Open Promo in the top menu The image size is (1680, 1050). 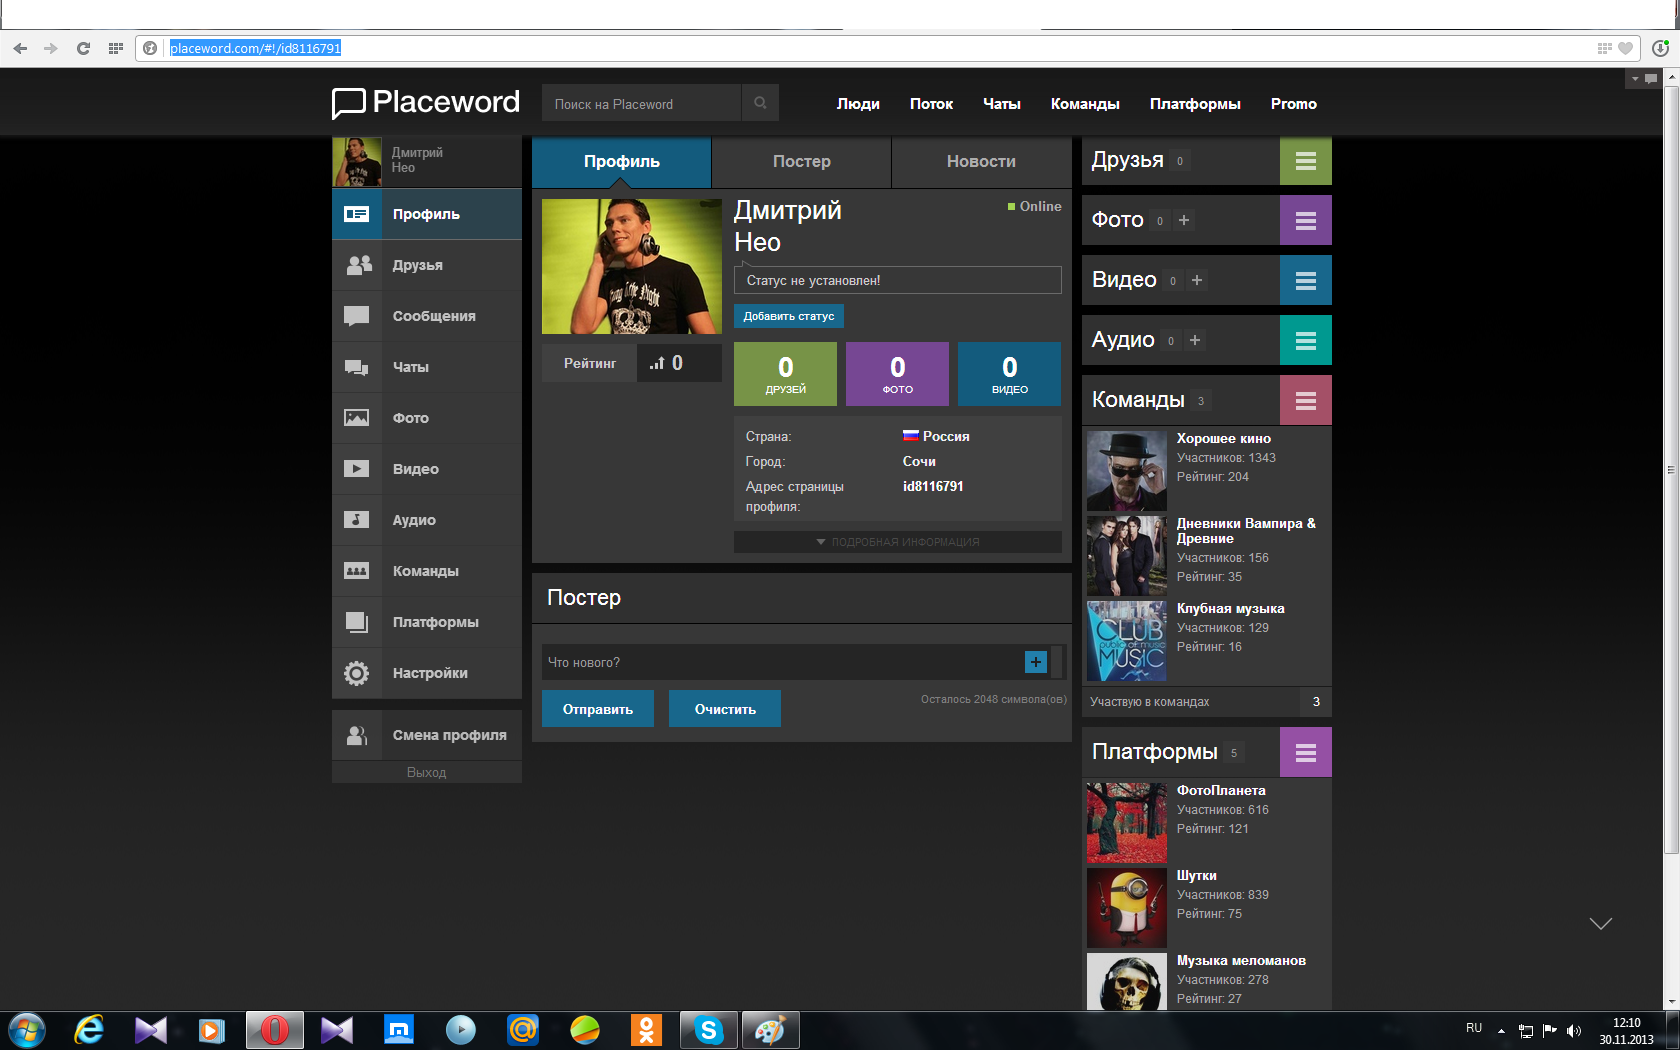[1294, 104]
